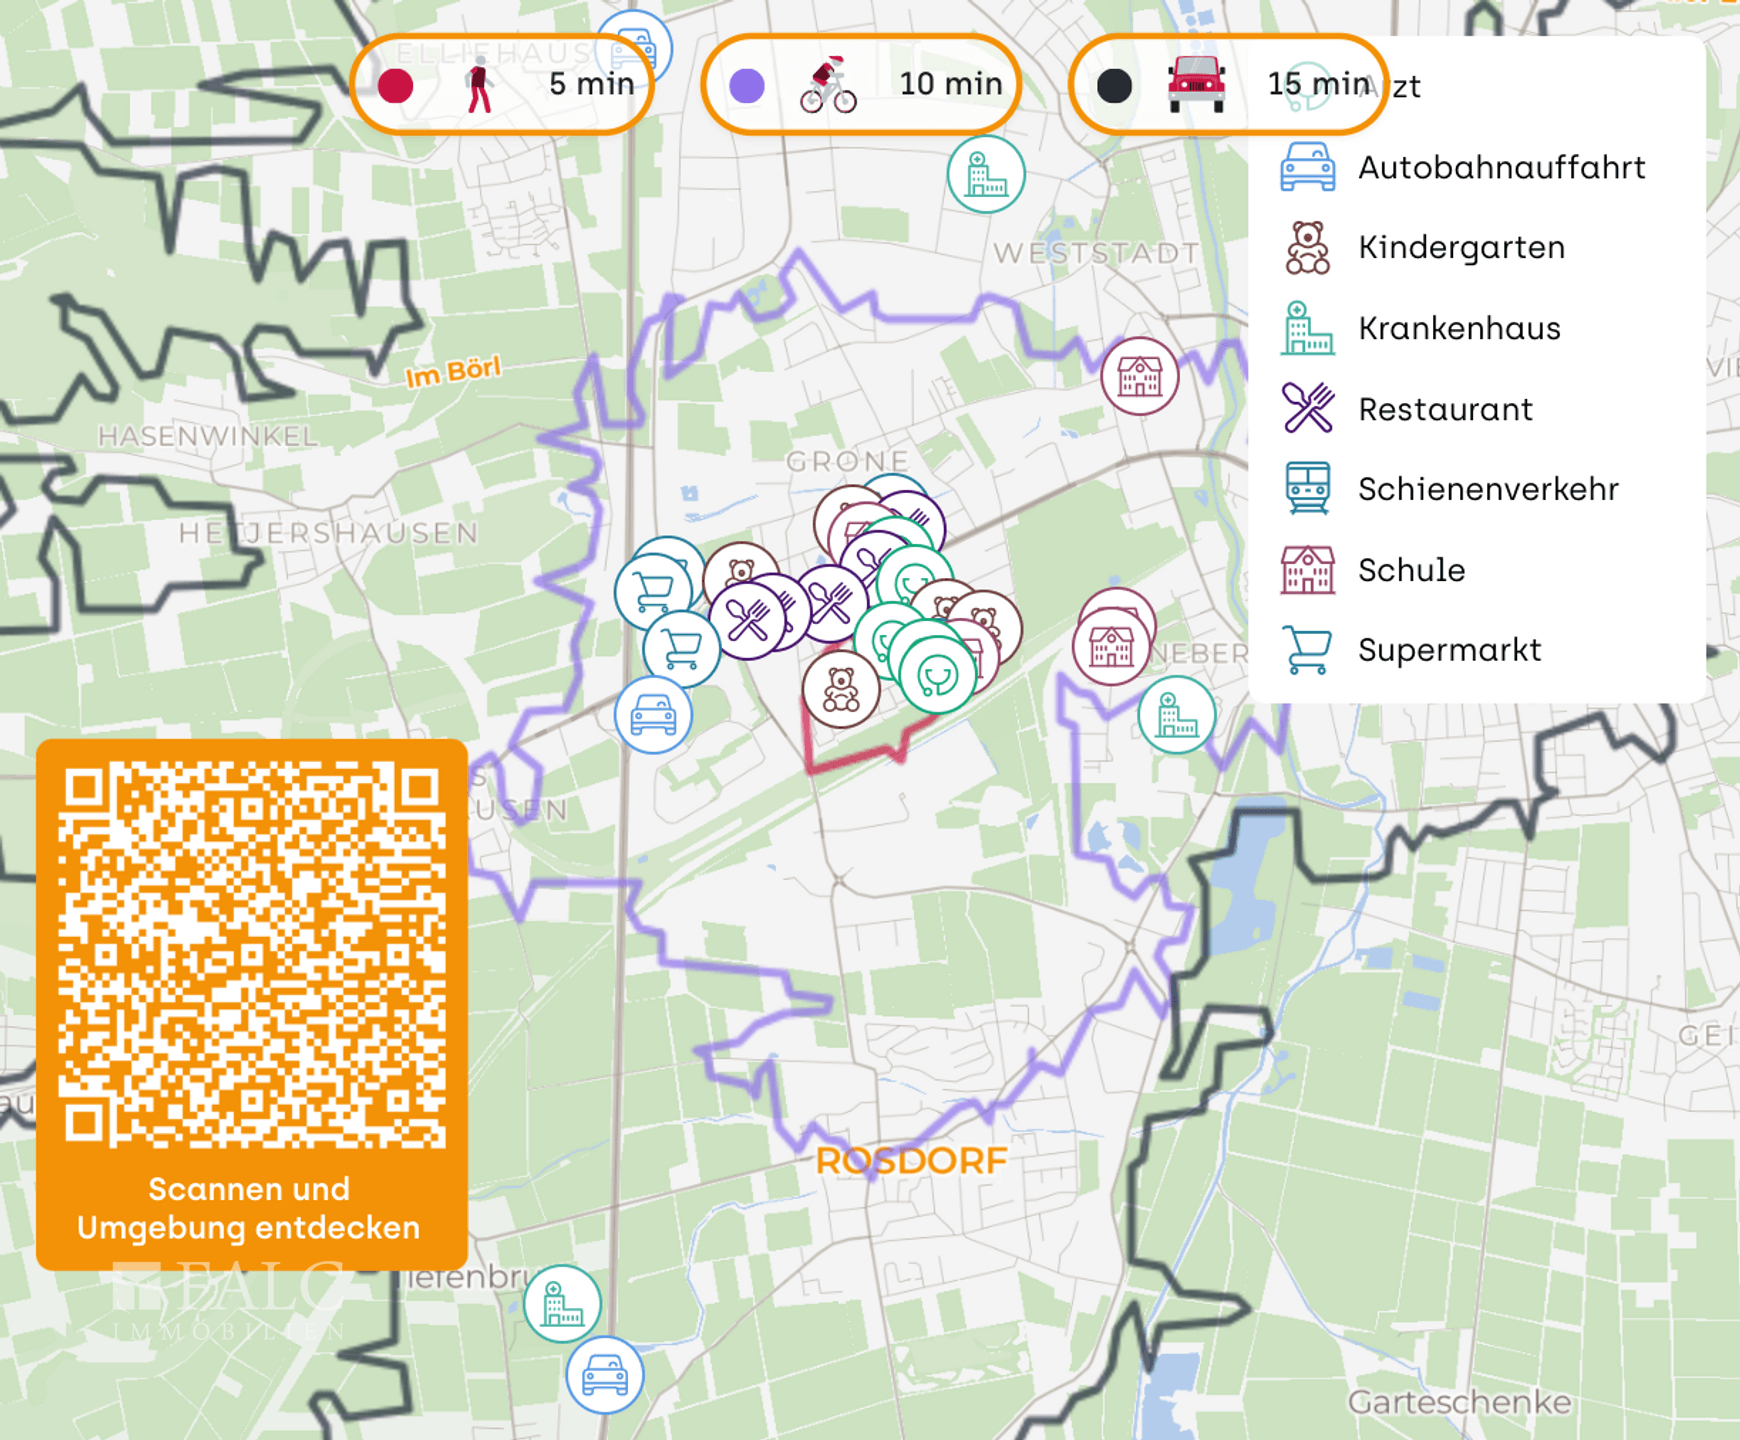Choose Schule in the legend
This screenshot has width=1740, height=1440.
coord(1373,570)
